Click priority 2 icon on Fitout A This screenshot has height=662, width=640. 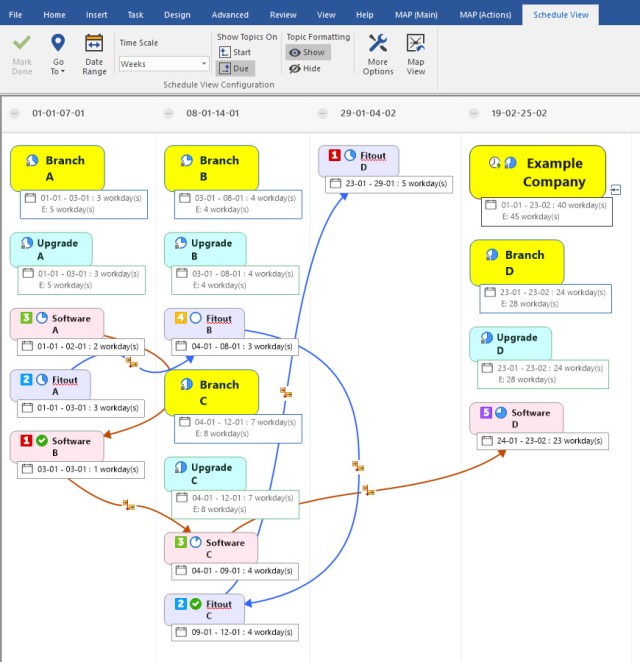(26, 379)
